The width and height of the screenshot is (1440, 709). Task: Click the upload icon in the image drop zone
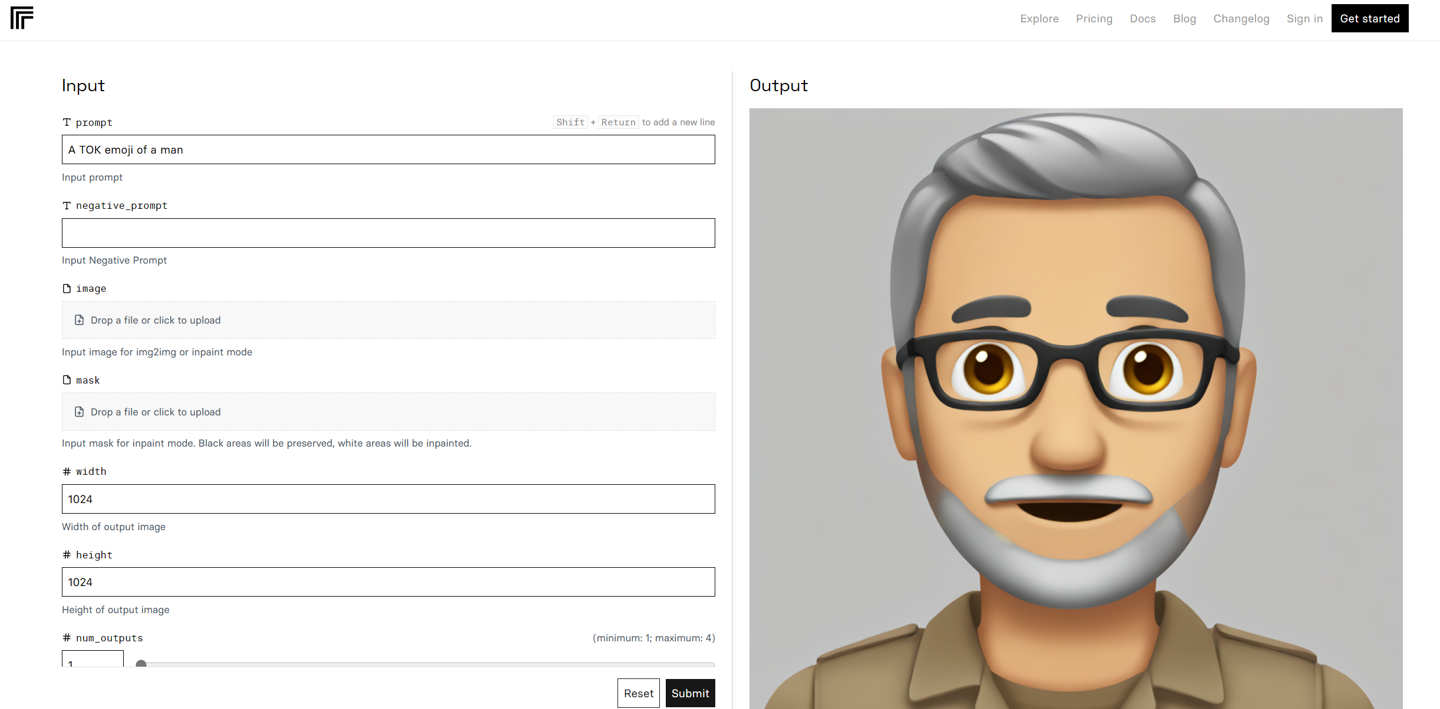[x=79, y=320]
